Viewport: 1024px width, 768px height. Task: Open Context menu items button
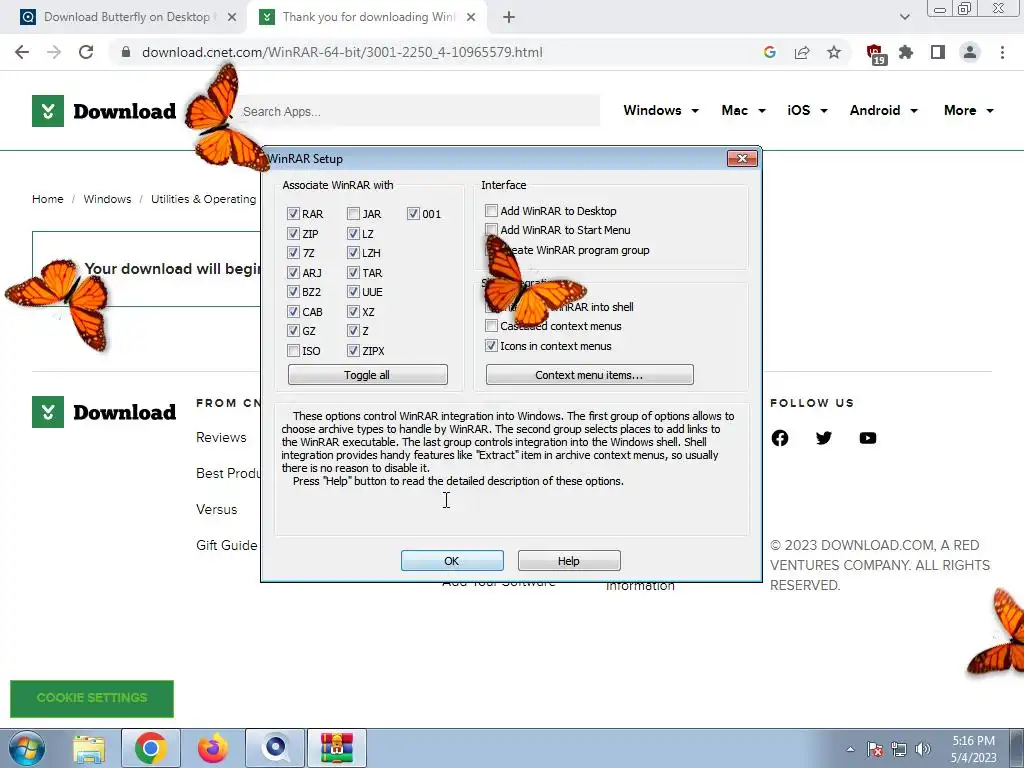tap(590, 375)
